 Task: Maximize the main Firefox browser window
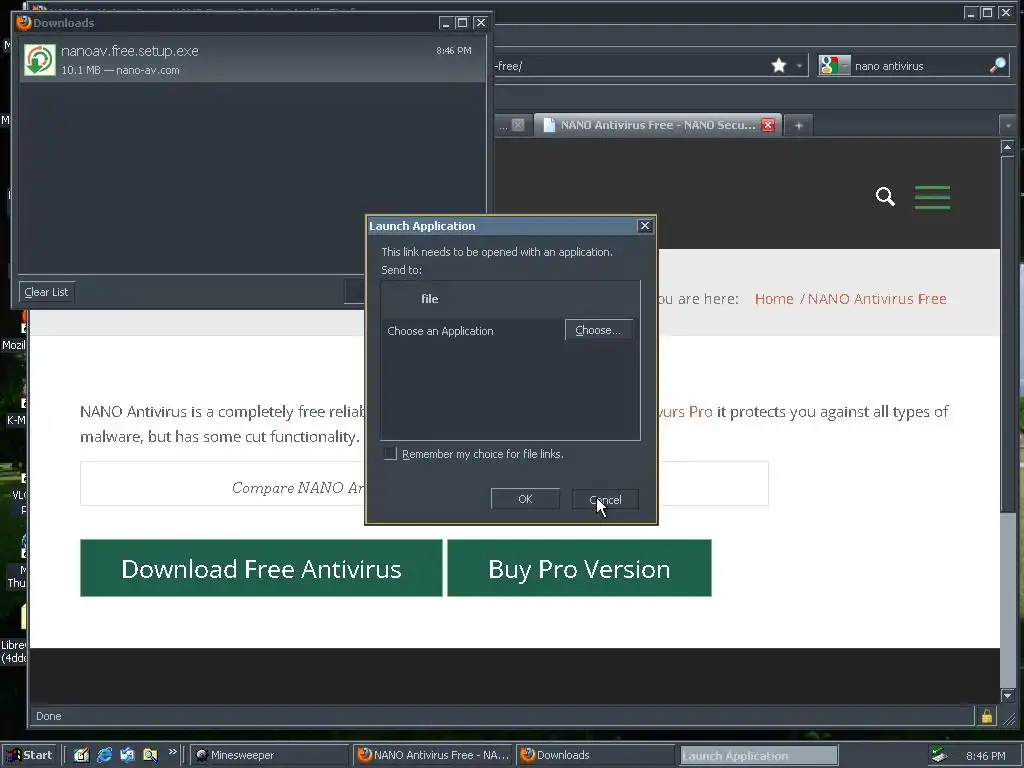(x=987, y=12)
